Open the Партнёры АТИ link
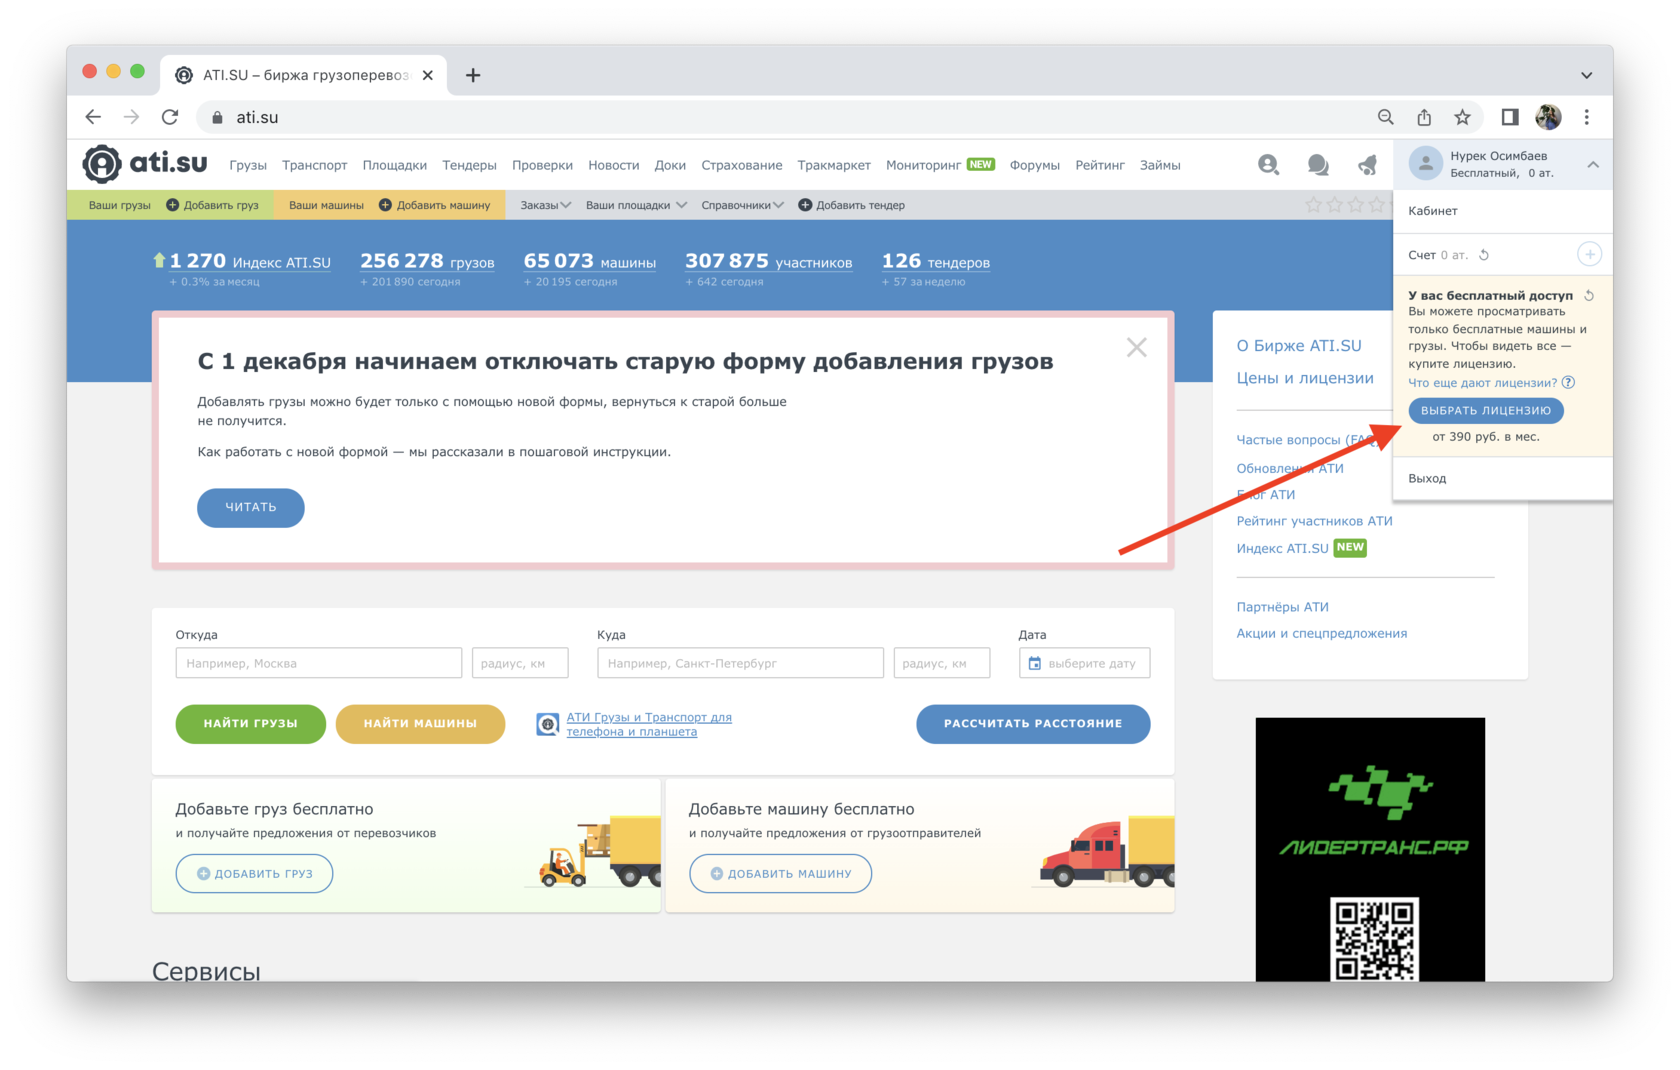Screen dimensions: 1680x1070 point(1282,607)
